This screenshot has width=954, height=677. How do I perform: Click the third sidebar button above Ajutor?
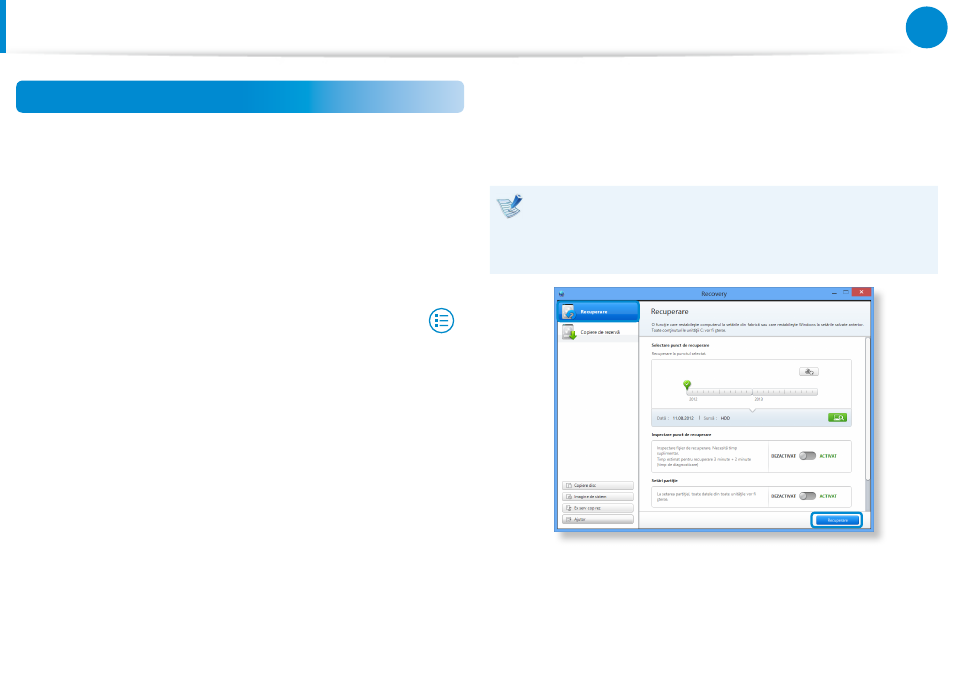click(597, 508)
